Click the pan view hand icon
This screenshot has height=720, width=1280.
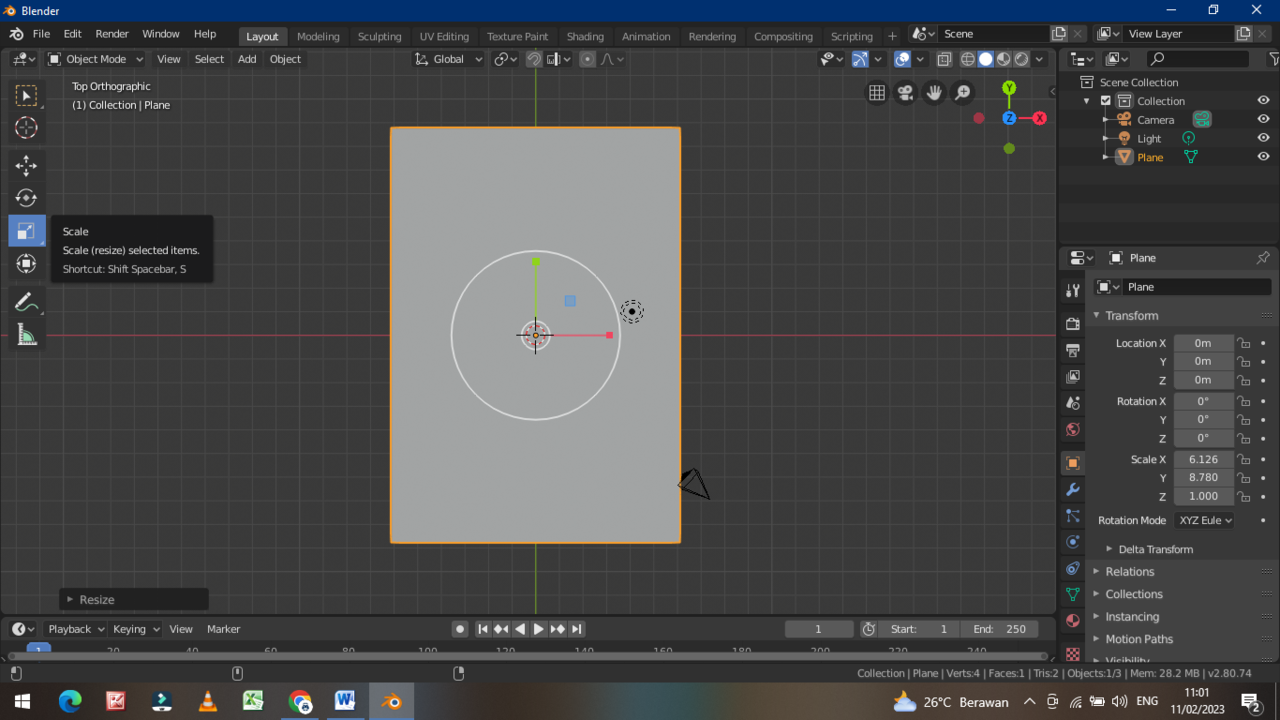point(934,93)
